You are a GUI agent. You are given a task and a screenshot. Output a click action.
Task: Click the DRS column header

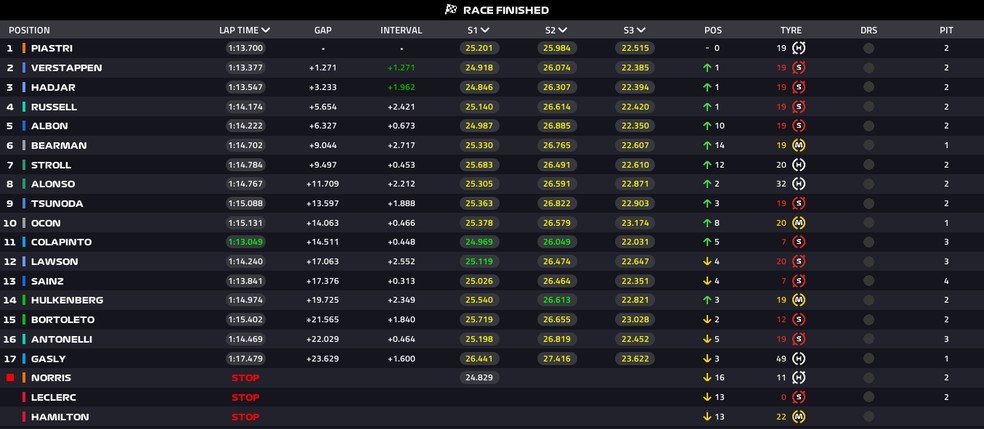pyautogui.click(x=869, y=30)
